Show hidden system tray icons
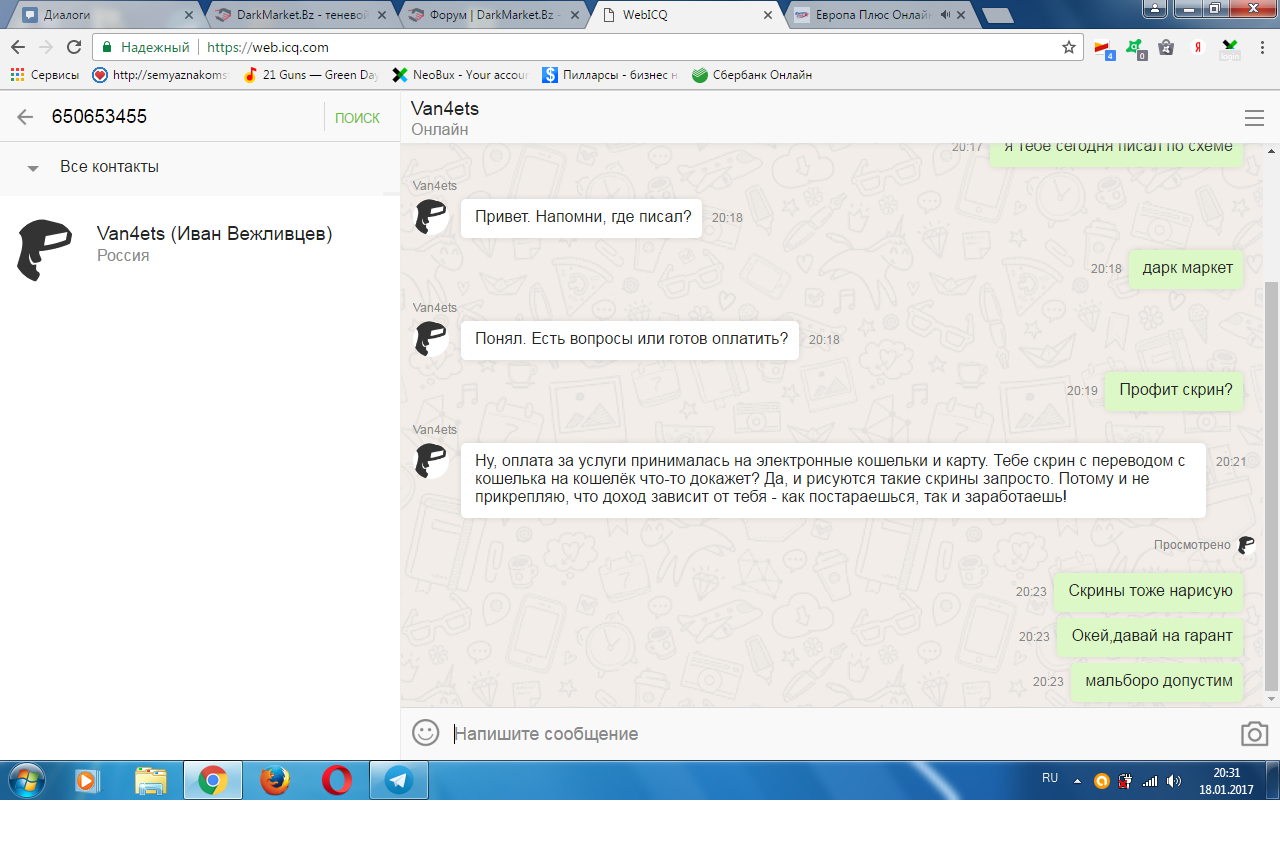The width and height of the screenshot is (1280, 850). (1078, 781)
